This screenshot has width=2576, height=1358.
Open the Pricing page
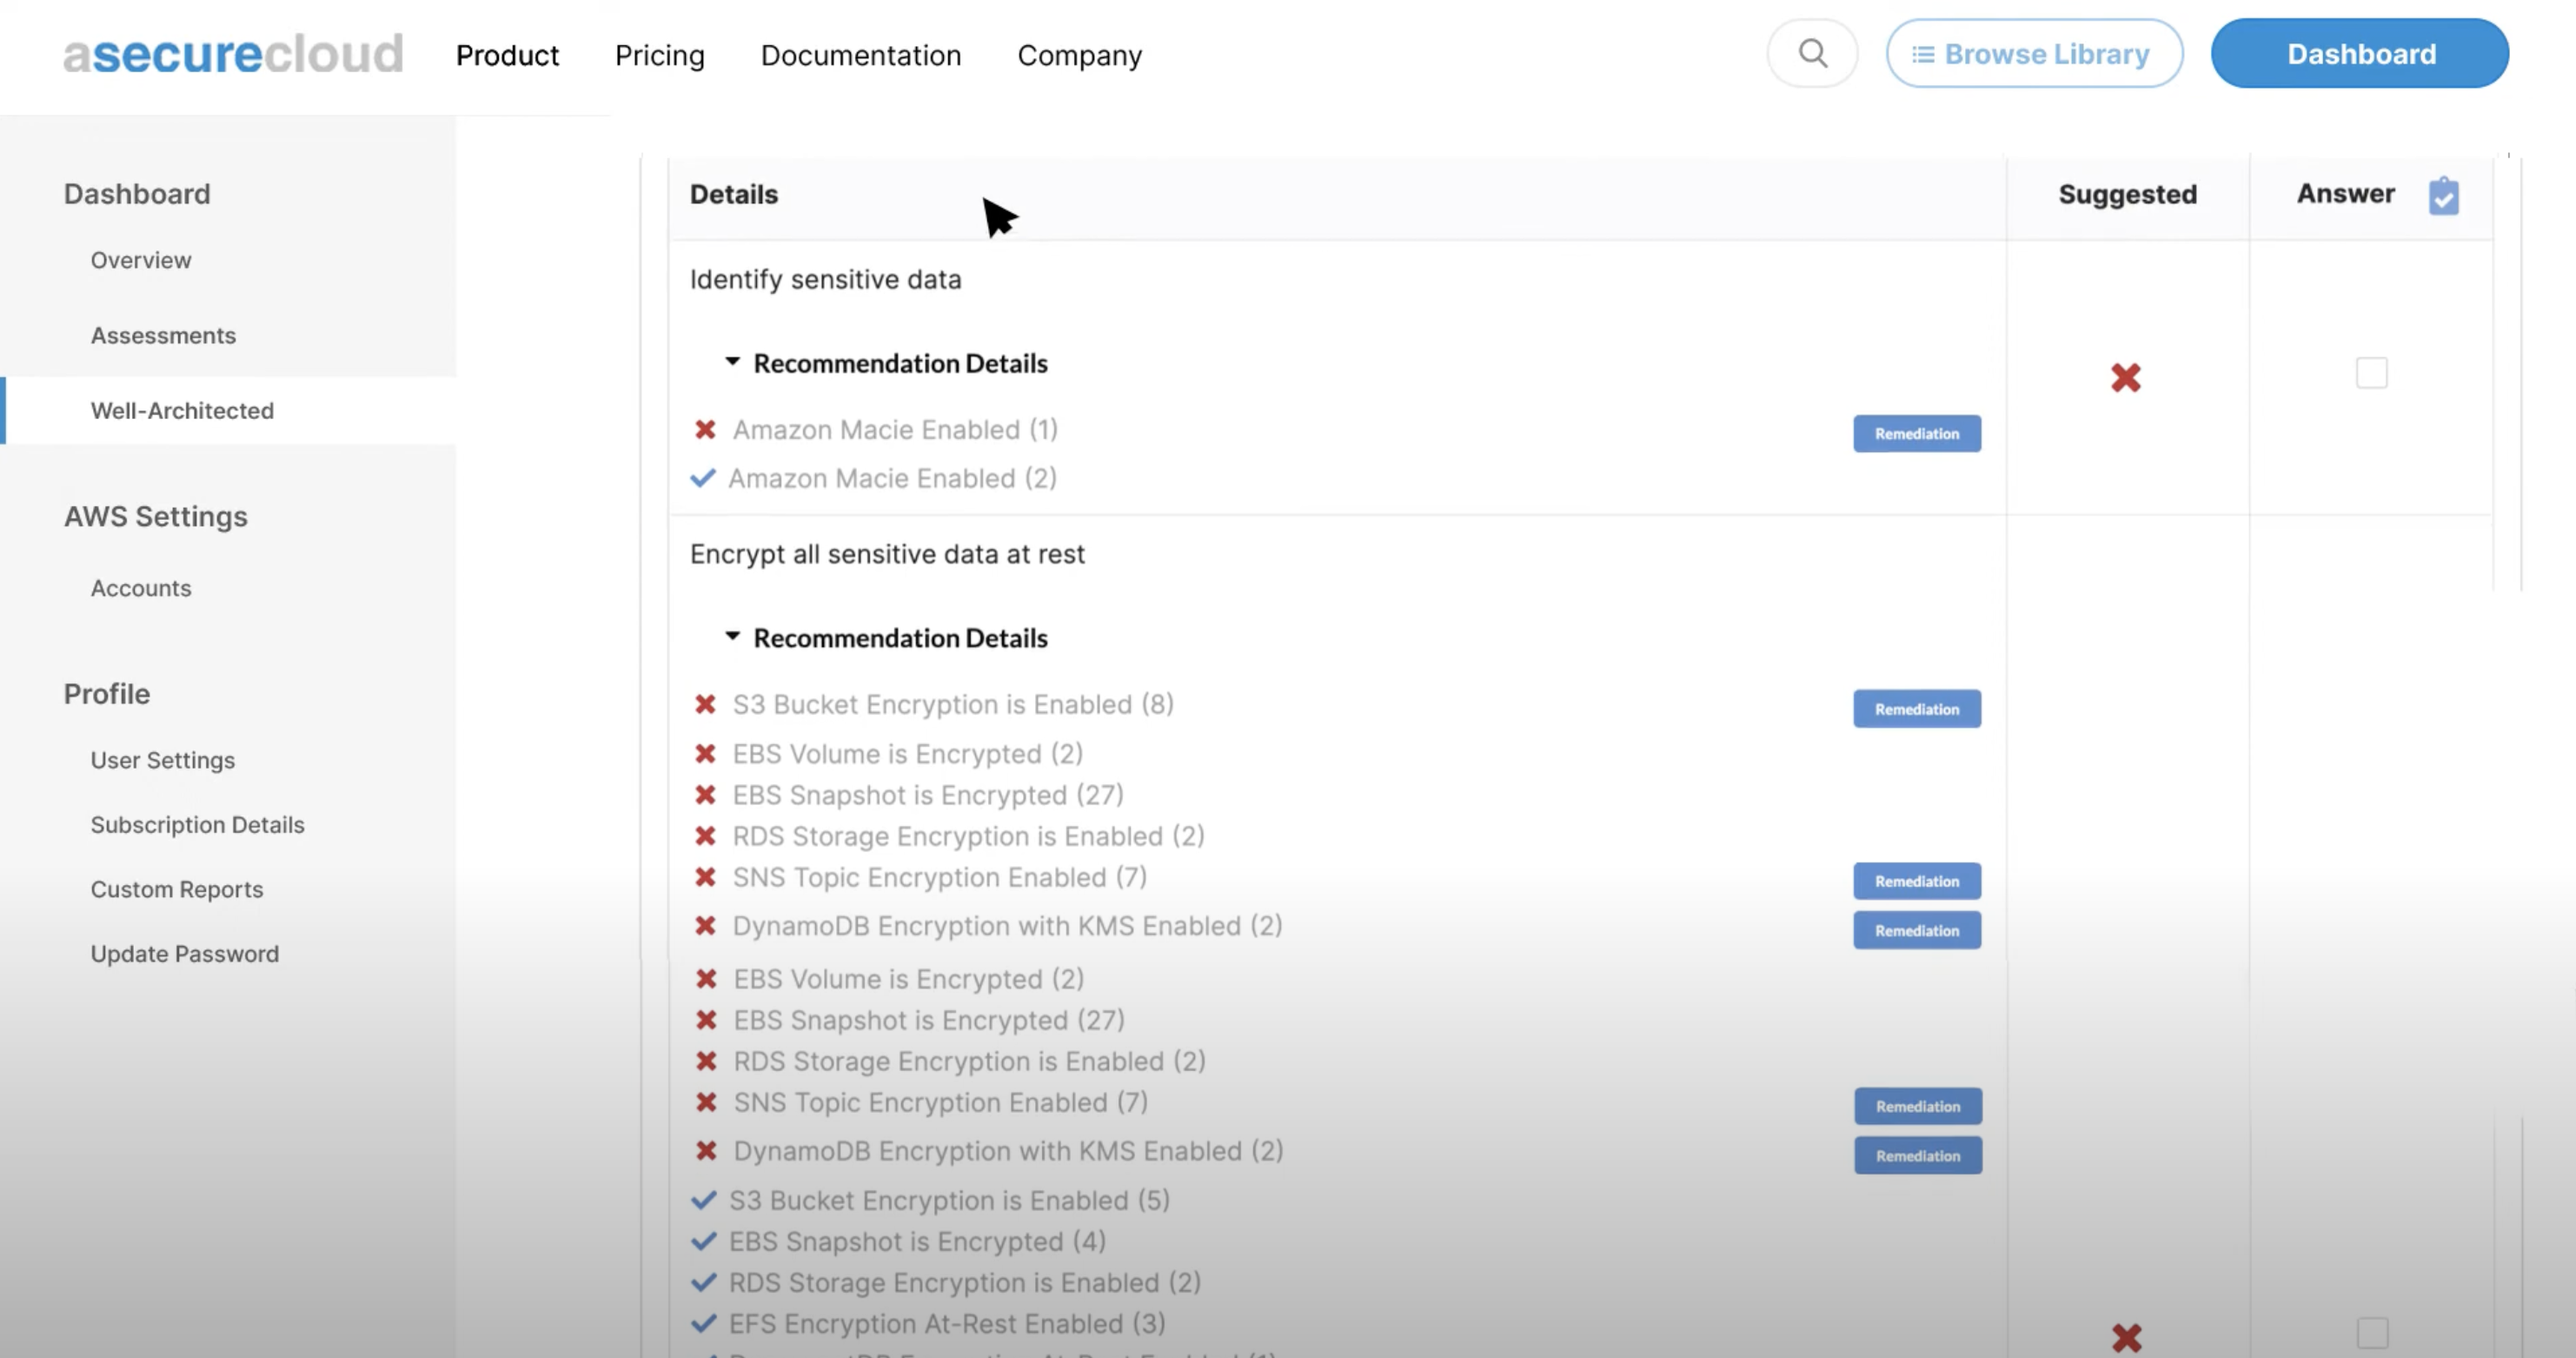(659, 55)
